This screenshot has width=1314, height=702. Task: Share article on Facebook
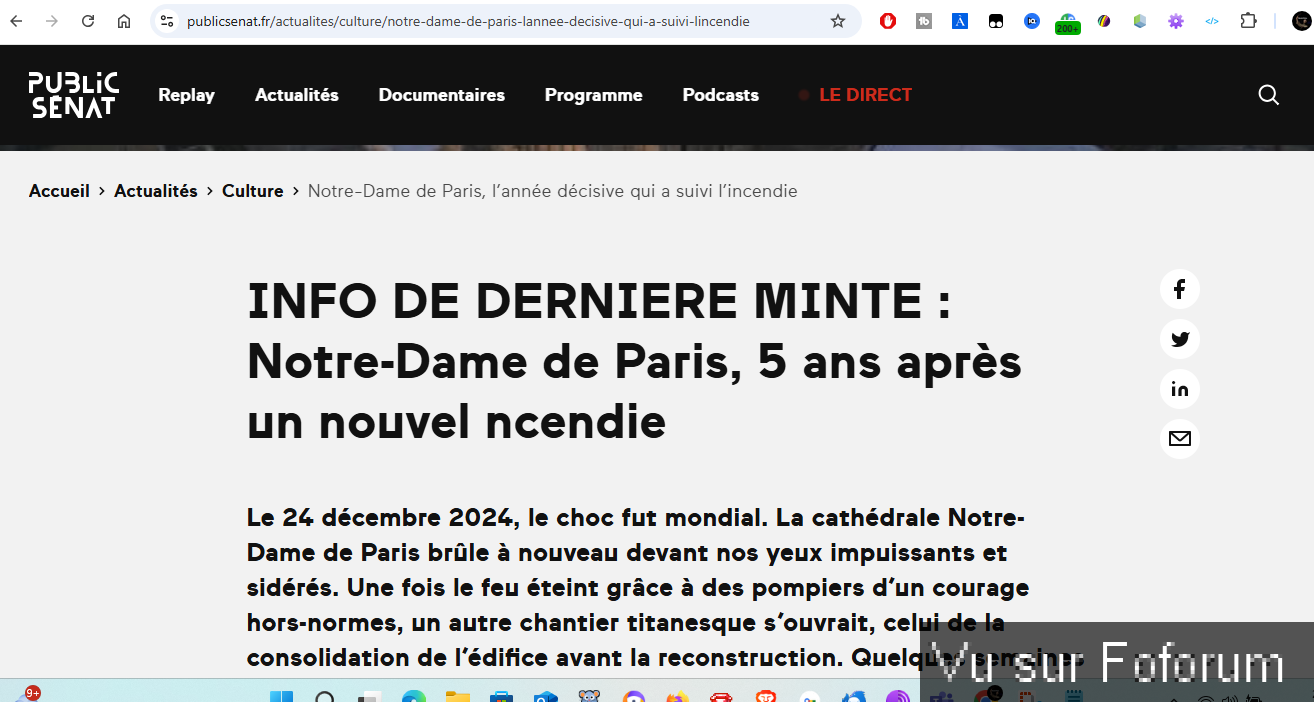point(1179,290)
